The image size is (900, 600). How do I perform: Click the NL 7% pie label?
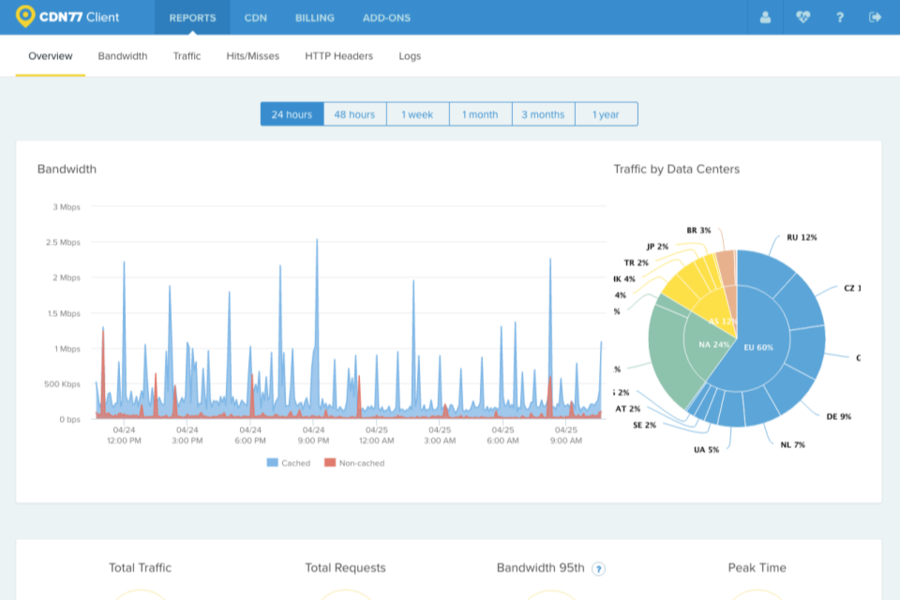tap(793, 444)
